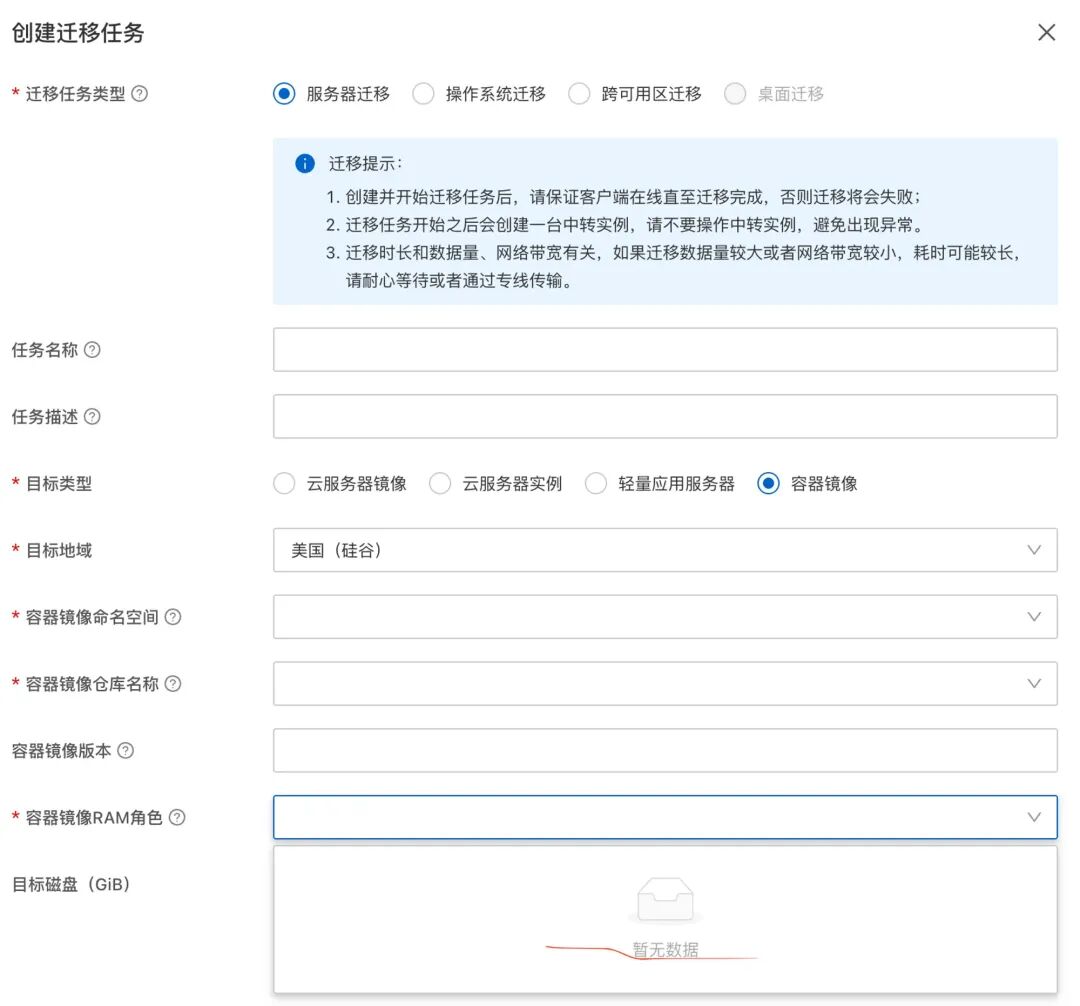Choose 云服务器实例 as target type

pyautogui.click(x=439, y=483)
